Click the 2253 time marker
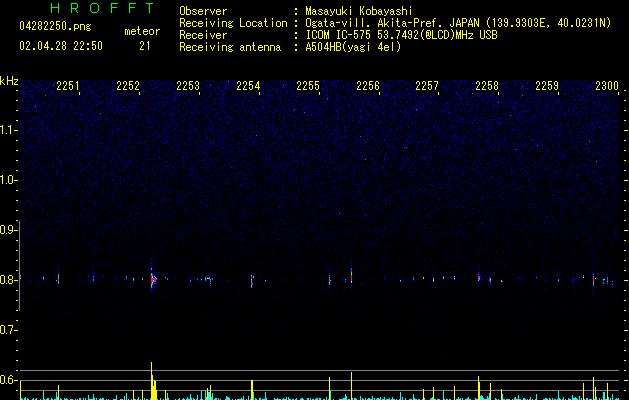This screenshot has height=400, width=629. [188, 85]
